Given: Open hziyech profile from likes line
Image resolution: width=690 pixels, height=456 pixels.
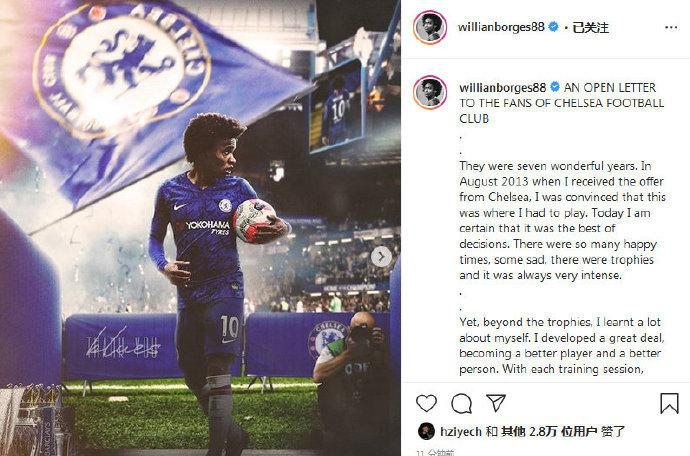Looking at the screenshot, I should [461, 431].
